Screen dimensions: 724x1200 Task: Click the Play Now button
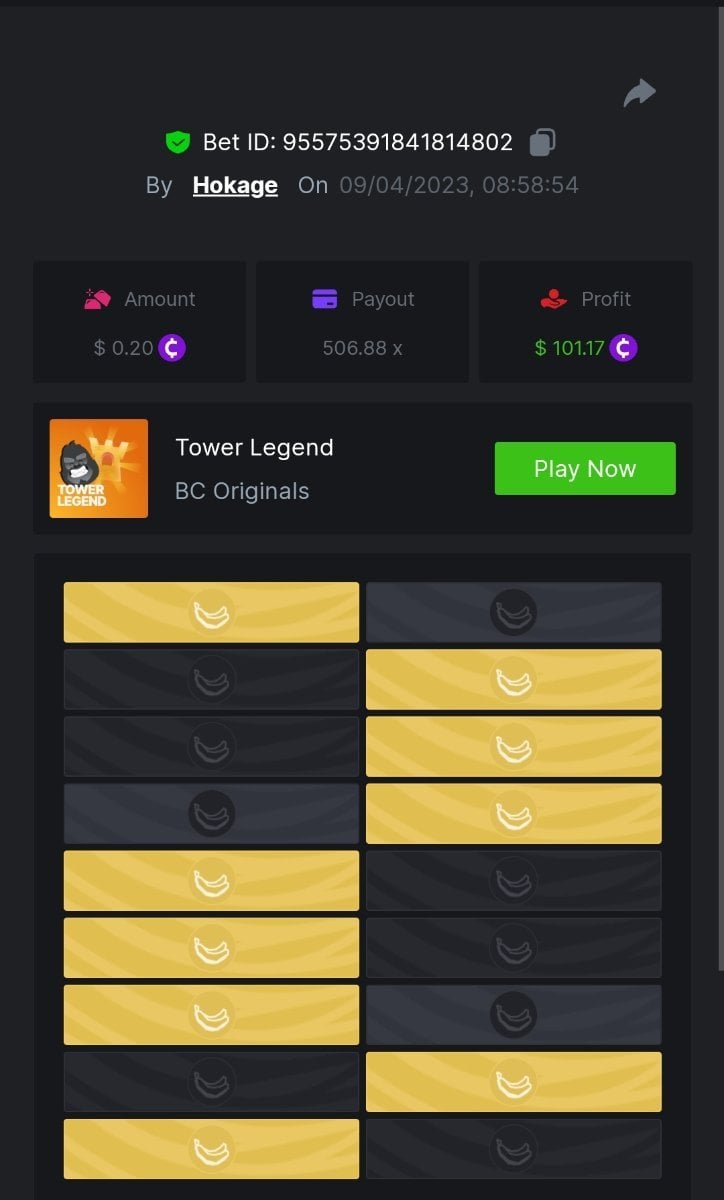[x=585, y=469]
